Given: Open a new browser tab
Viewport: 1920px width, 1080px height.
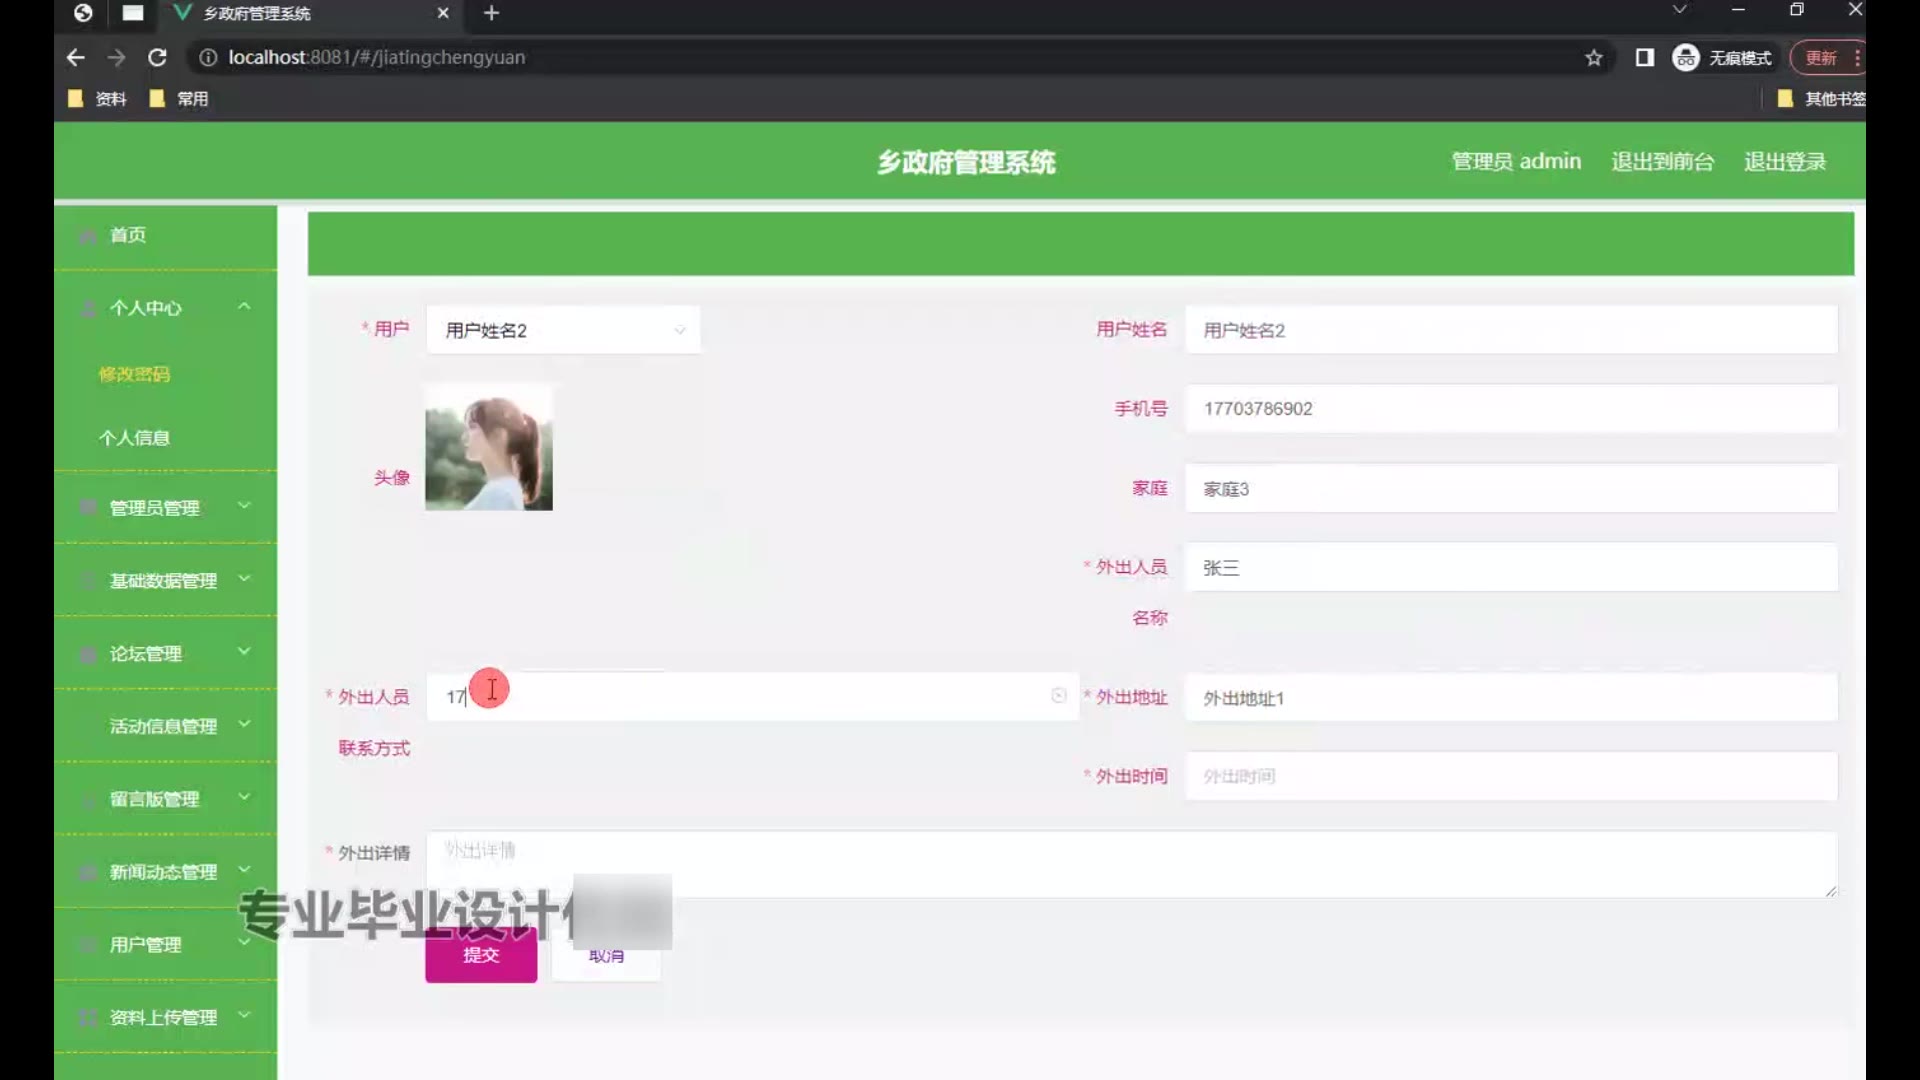Looking at the screenshot, I should 491,13.
